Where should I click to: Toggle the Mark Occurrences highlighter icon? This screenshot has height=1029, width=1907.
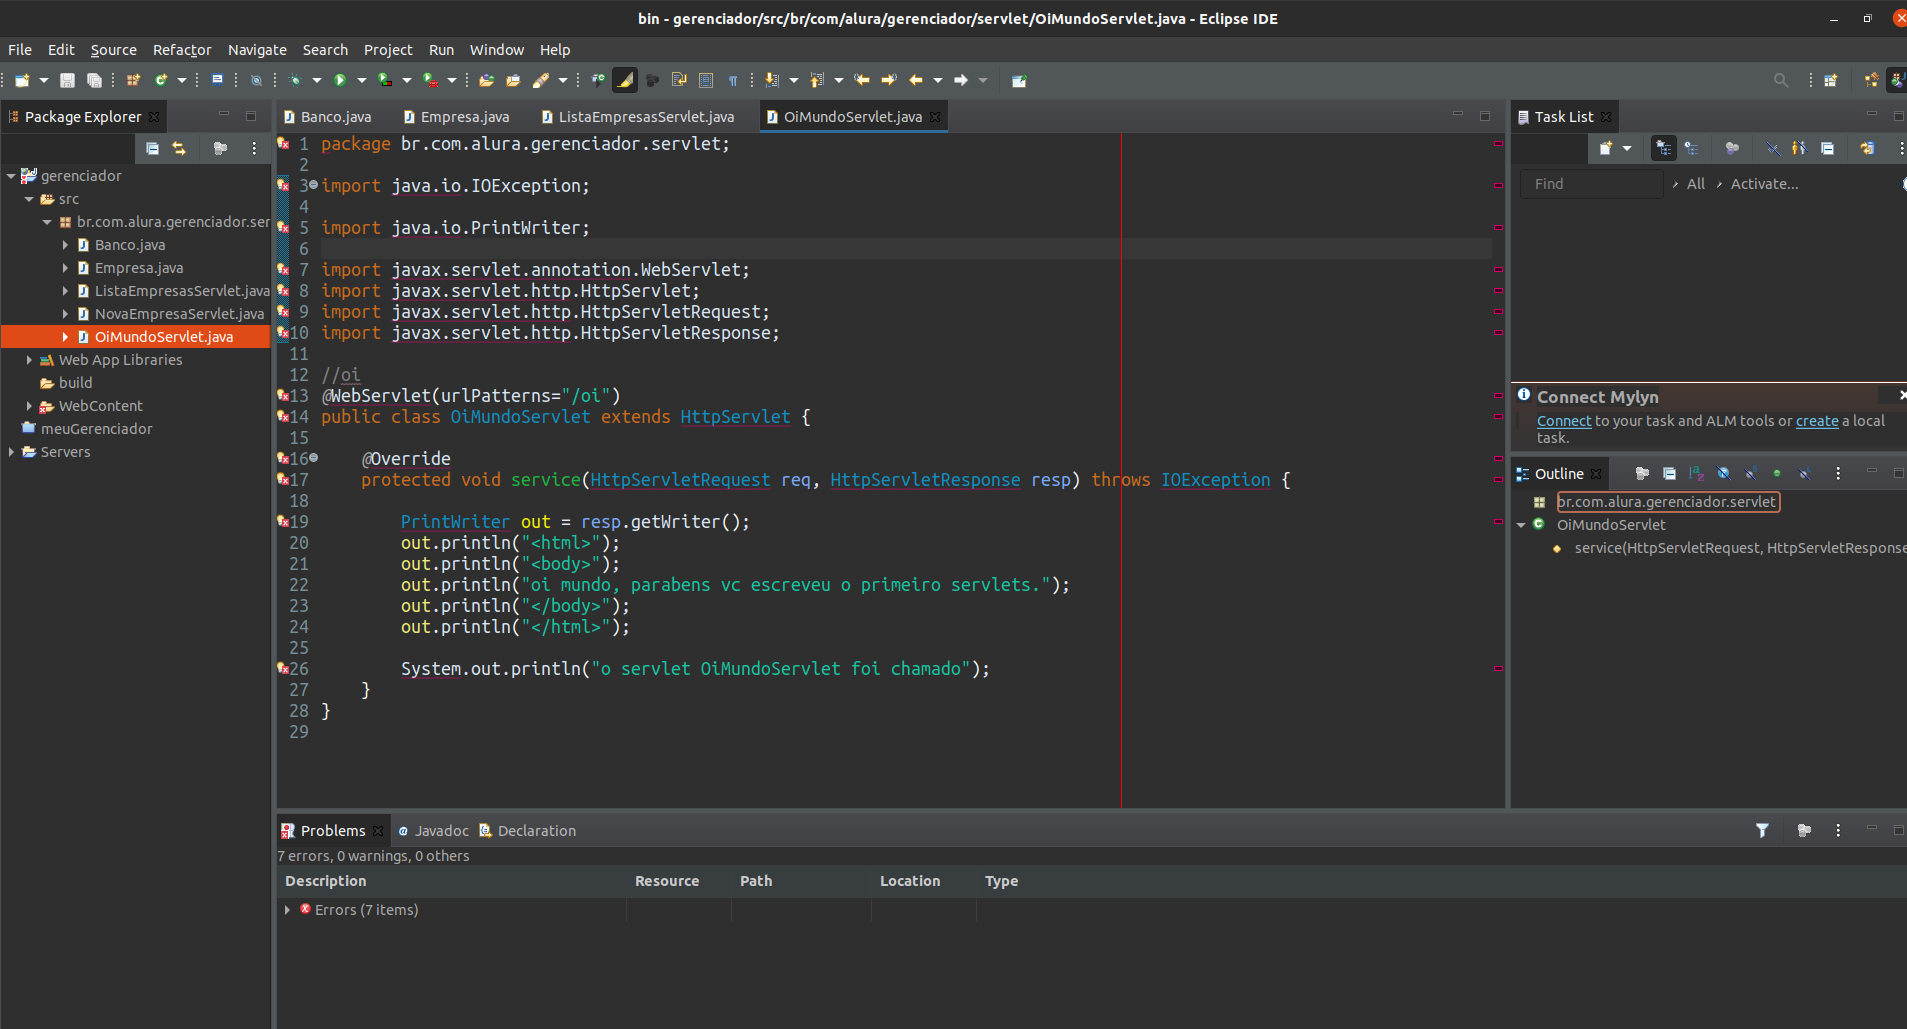pyautogui.click(x=625, y=80)
